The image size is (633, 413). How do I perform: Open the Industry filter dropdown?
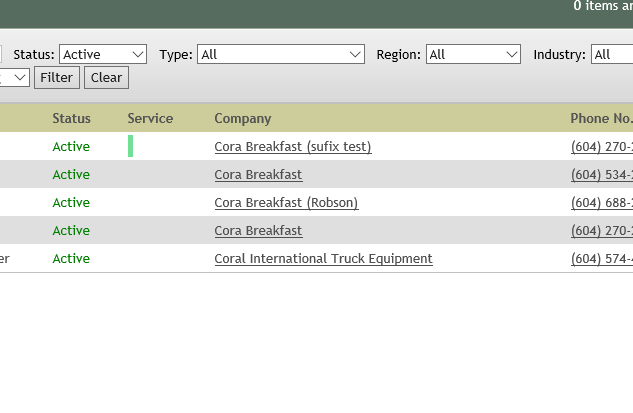pos(611,54)
